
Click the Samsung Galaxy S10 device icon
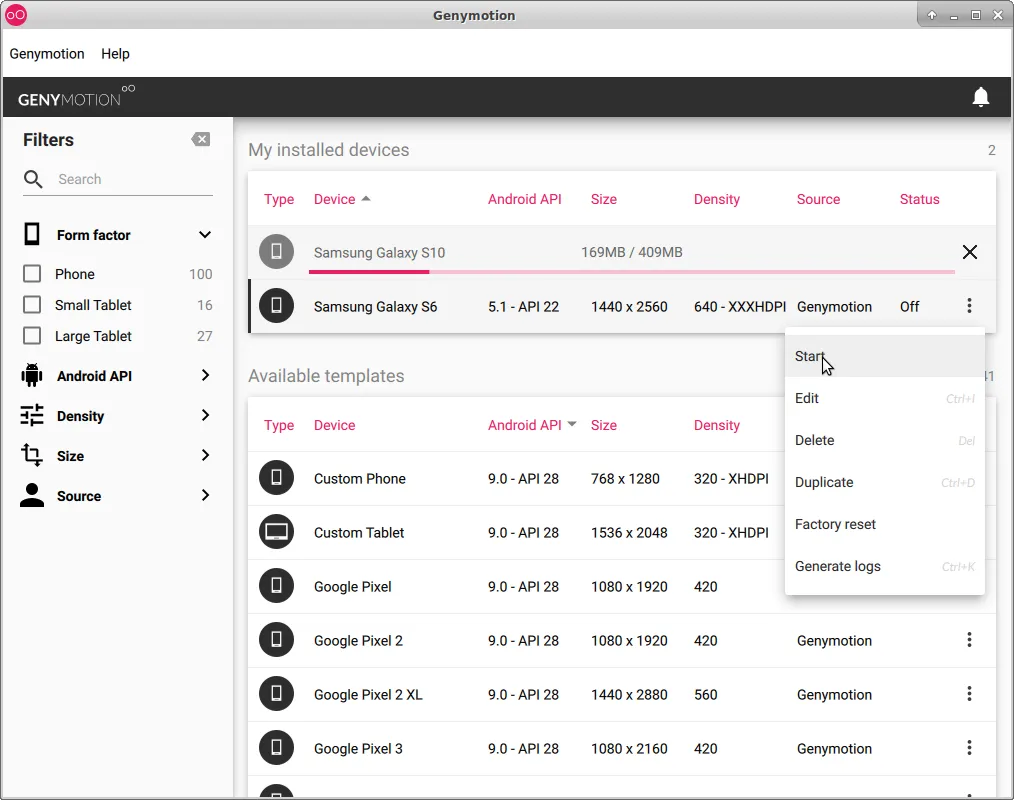[276, 252]
